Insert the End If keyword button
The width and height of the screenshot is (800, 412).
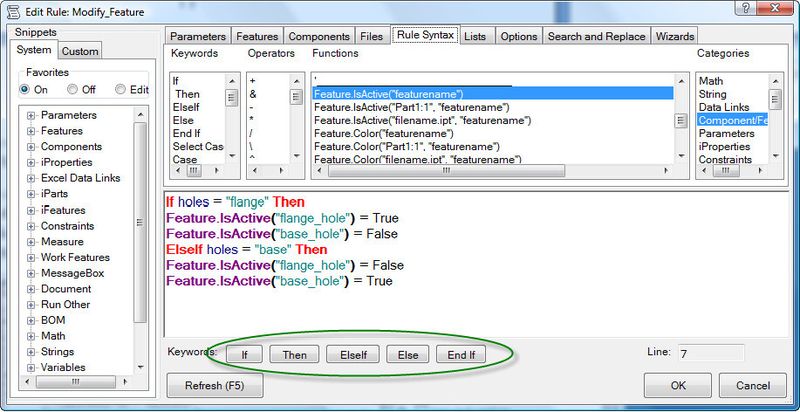461,355
